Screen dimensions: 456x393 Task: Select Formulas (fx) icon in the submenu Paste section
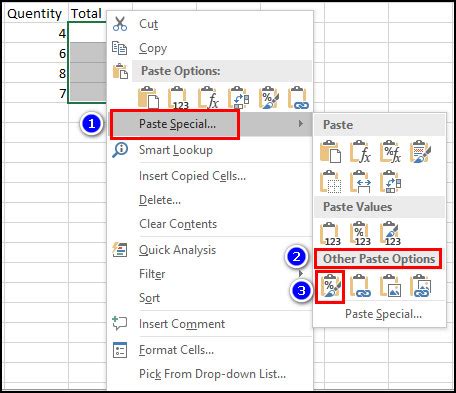(360, 152)
